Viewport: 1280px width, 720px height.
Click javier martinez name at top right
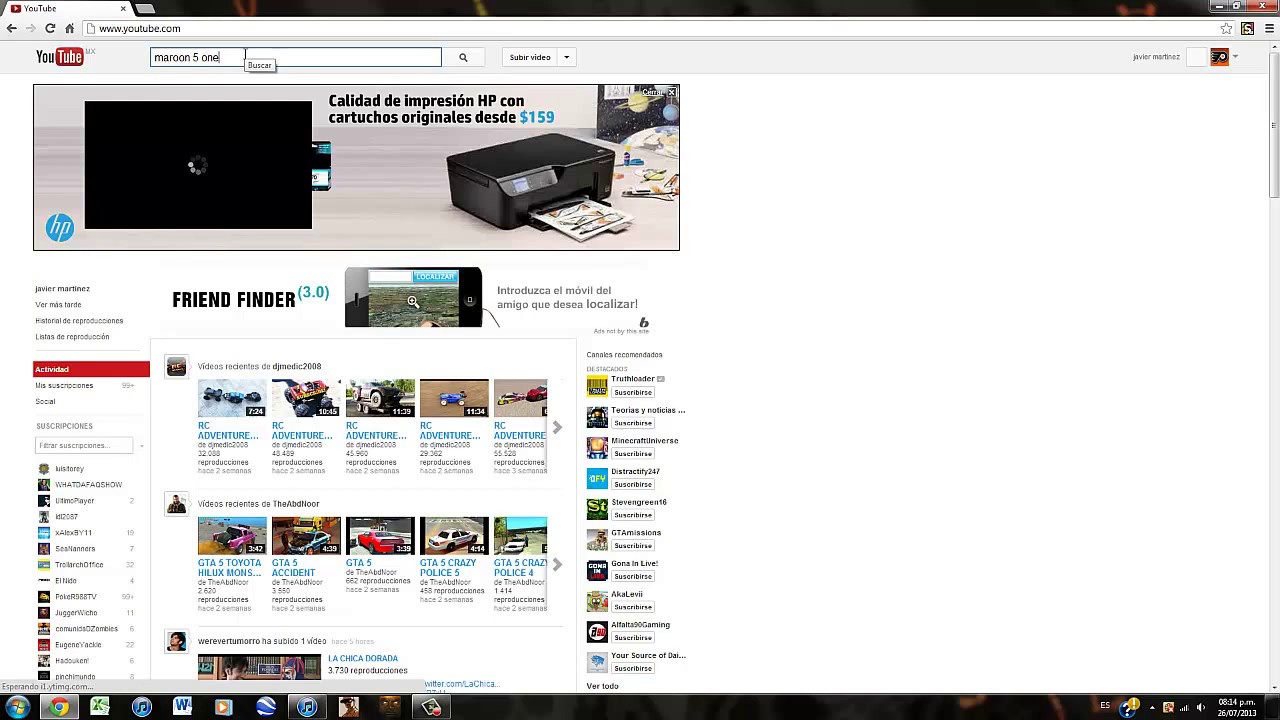[1156, 57]
